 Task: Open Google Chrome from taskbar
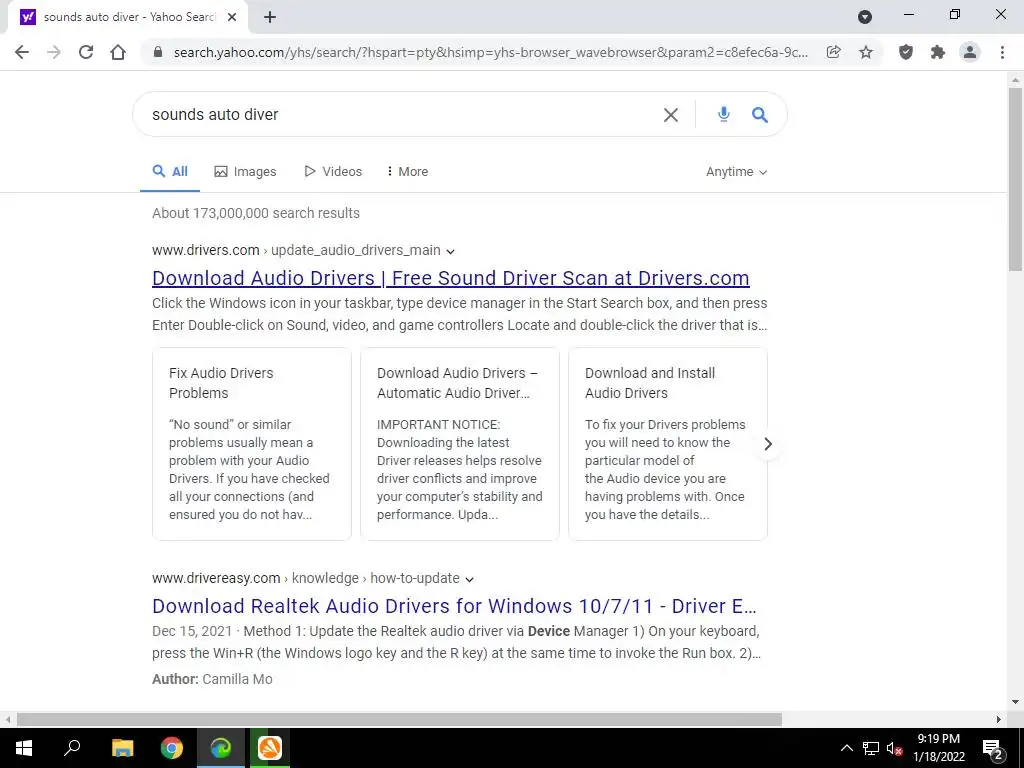(x=172, y=748)
